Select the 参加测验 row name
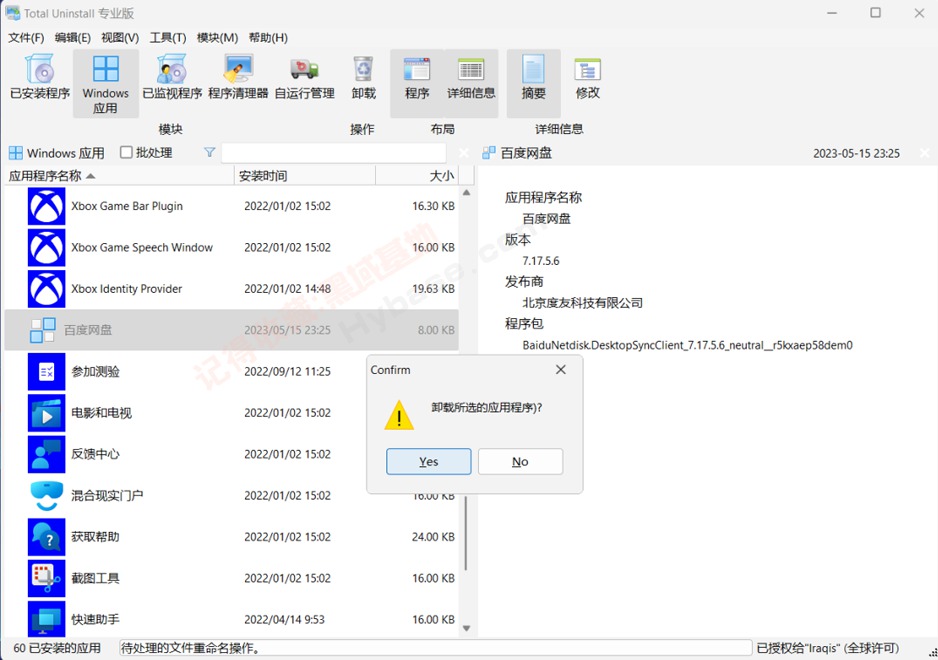Viewport: 938px width, 660px height. [95, 371]
